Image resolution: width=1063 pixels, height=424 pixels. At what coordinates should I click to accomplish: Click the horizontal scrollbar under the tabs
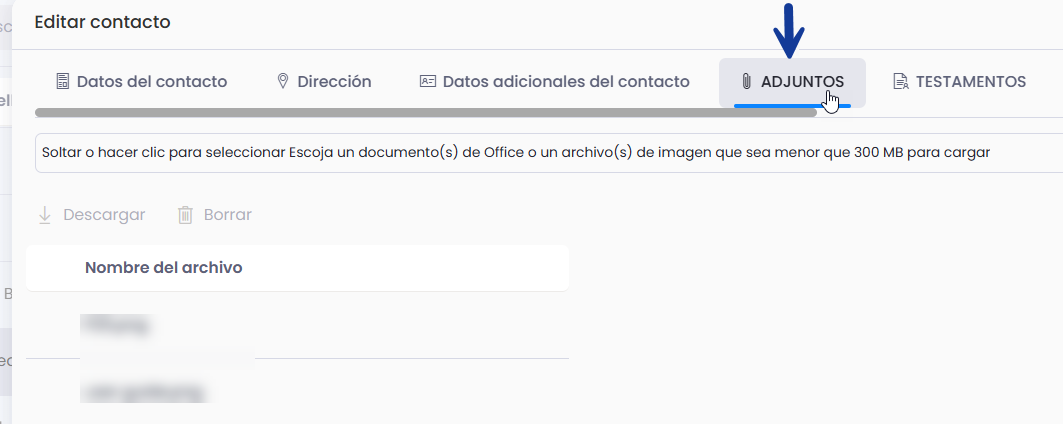(x=426, y=113)
